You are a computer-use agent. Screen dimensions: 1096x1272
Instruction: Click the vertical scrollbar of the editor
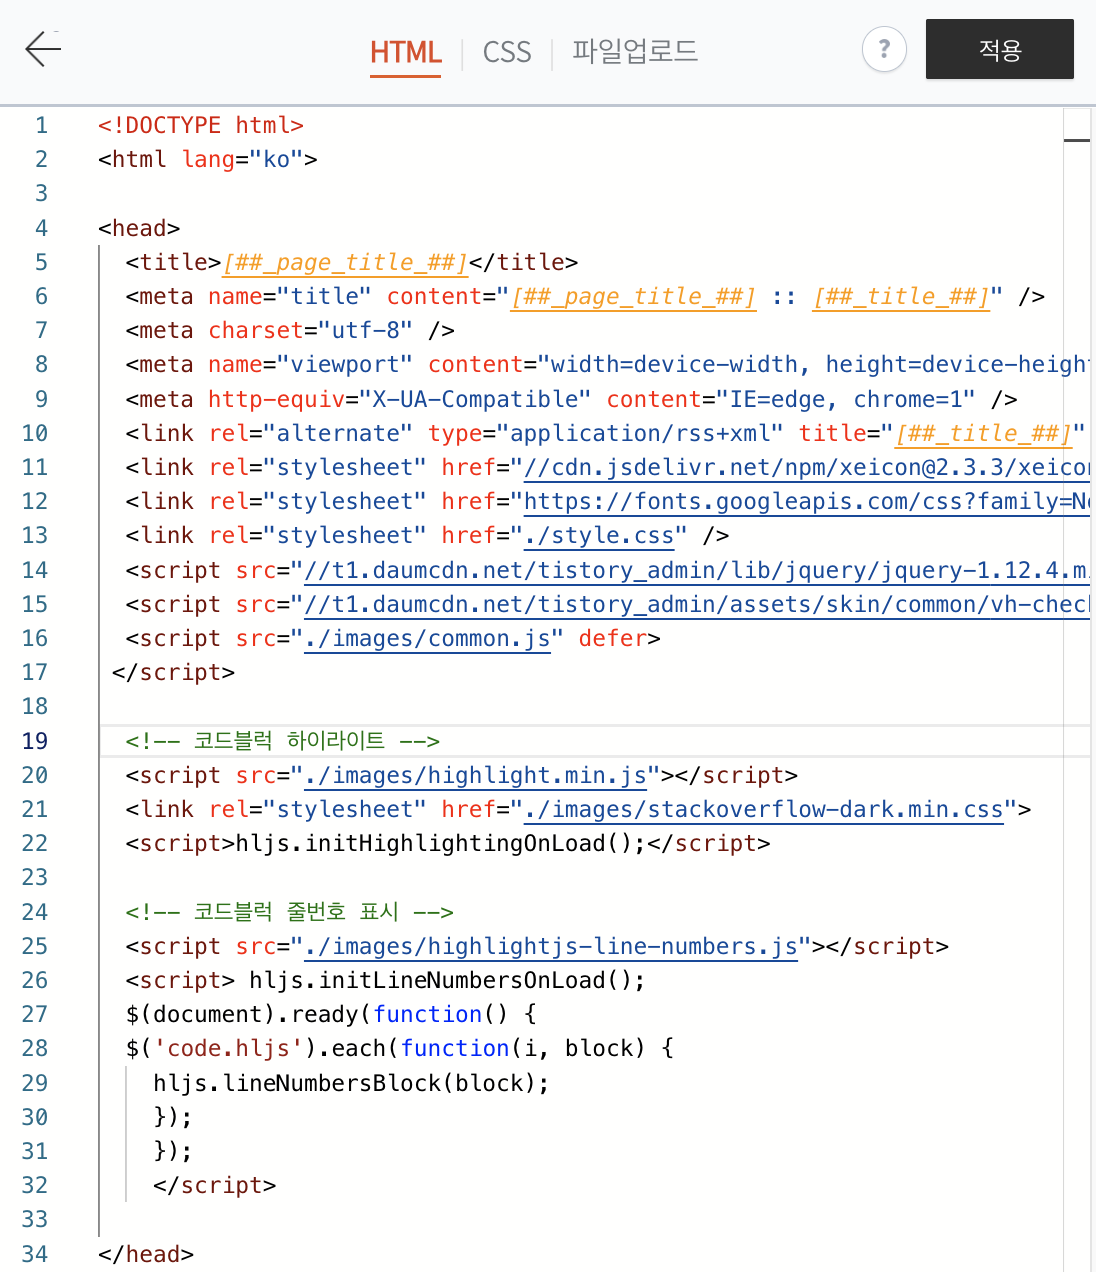click(x=1077, y=690)
